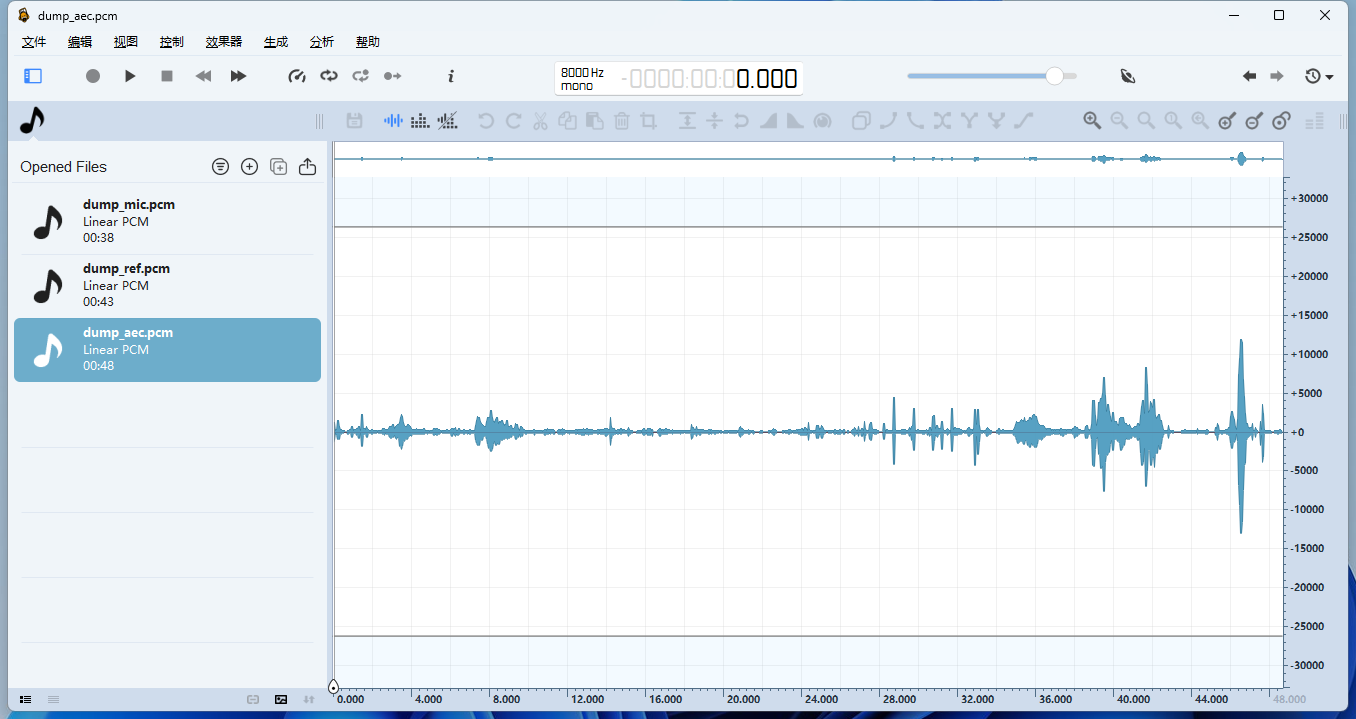Click the dot-and-arrow icon after loop buttons
Screen dimensions: 1356x719
click(x=393, y=76)
